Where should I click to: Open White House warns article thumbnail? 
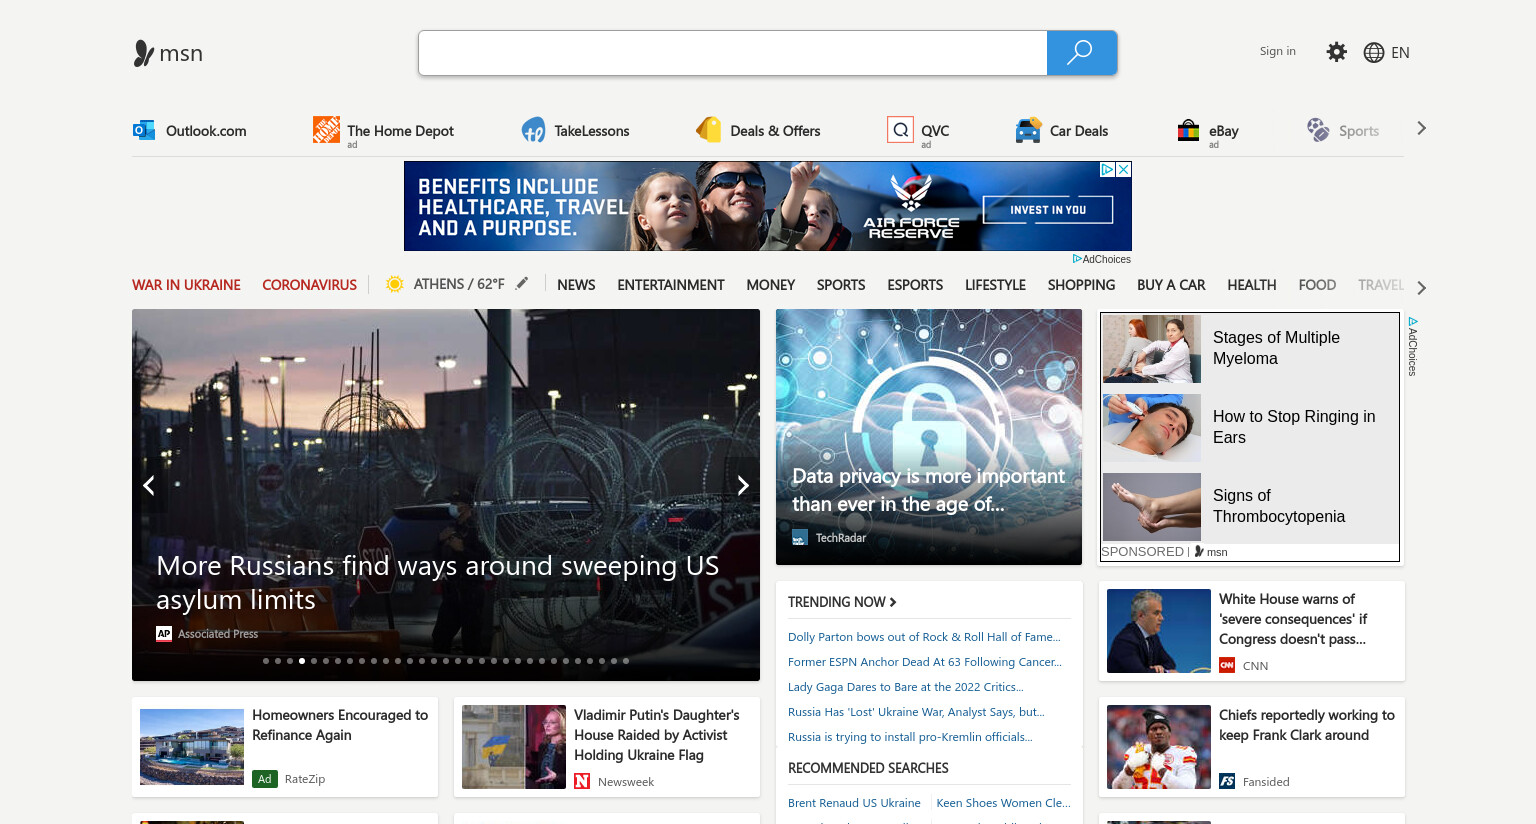coord(1159,631)
